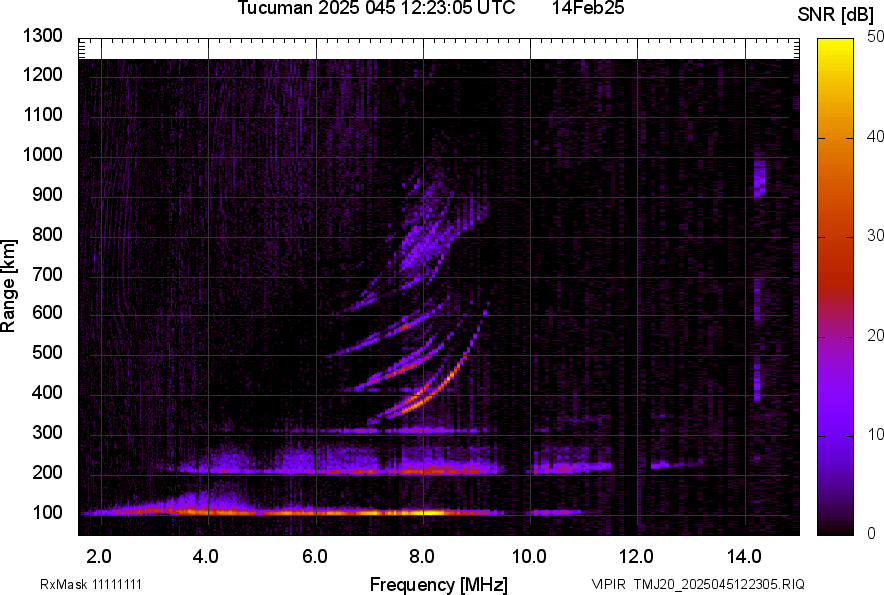Image resolution: width=884 pixels, height=595 pixels.
Task: Click the range tick label '400'
Action: (x=47, y=393)
